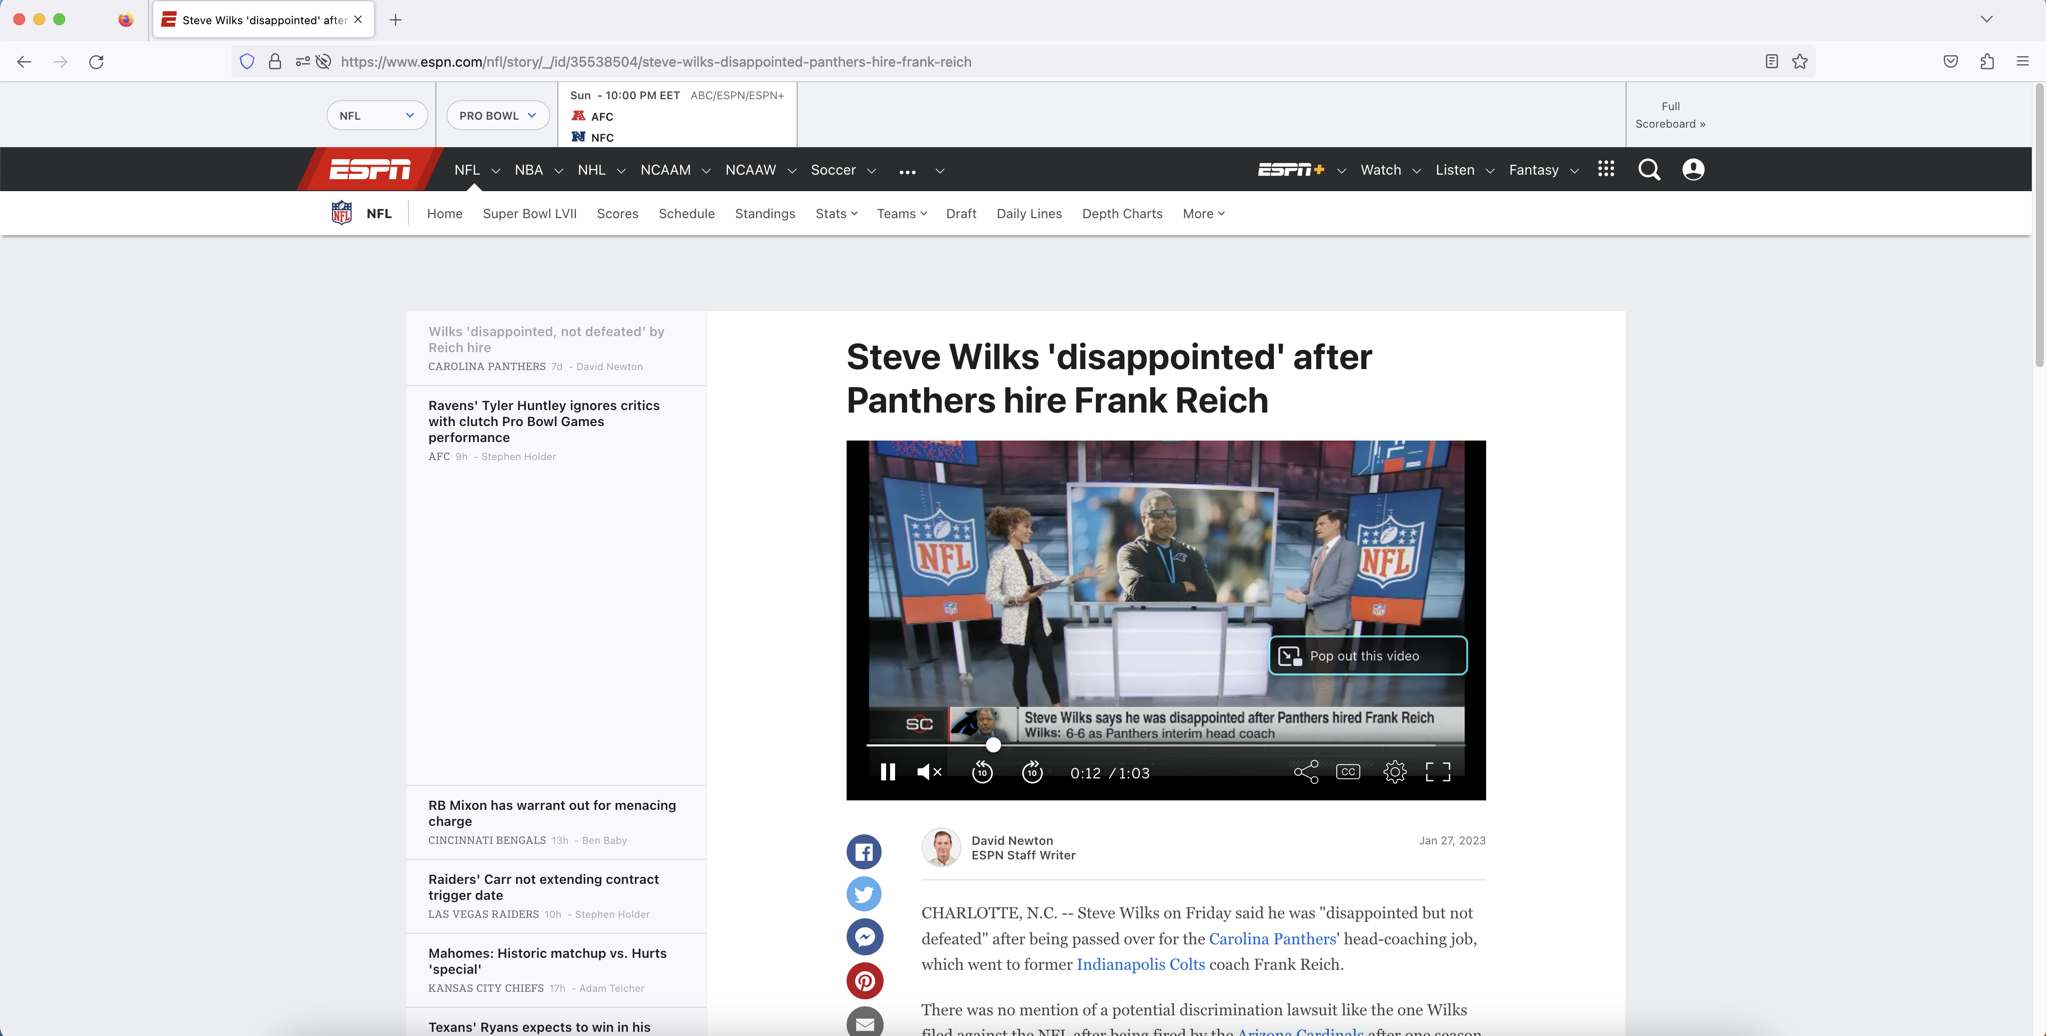2047x1036 pixels.
Task: Open the Stats dropdown in NFL nav
Action: pyautogui.click(x=836, y=213)
